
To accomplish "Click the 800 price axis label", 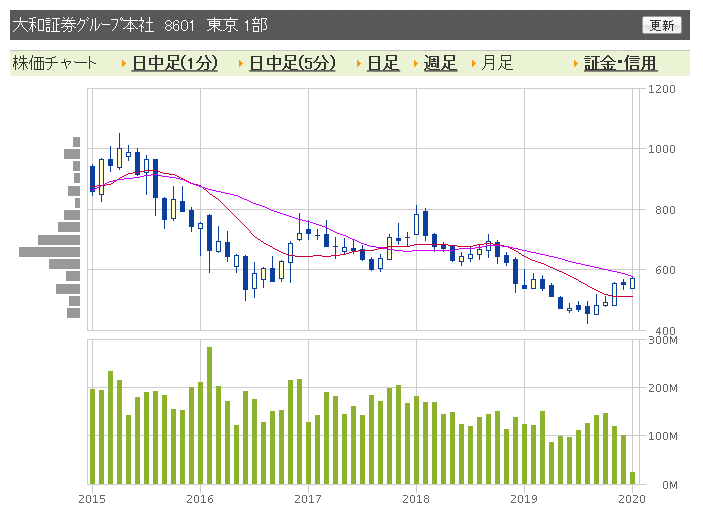I will click(x=665, y=210).
